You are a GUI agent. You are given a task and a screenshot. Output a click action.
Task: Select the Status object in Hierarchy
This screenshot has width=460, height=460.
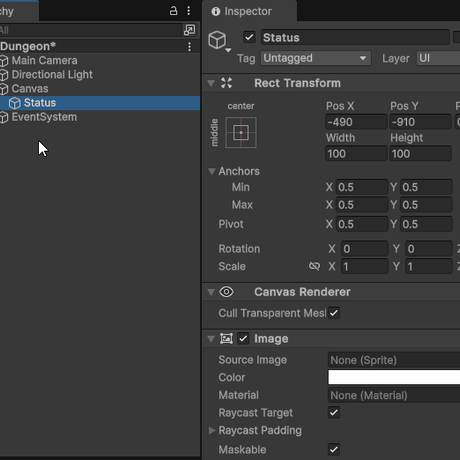click(x=100, y=103)
